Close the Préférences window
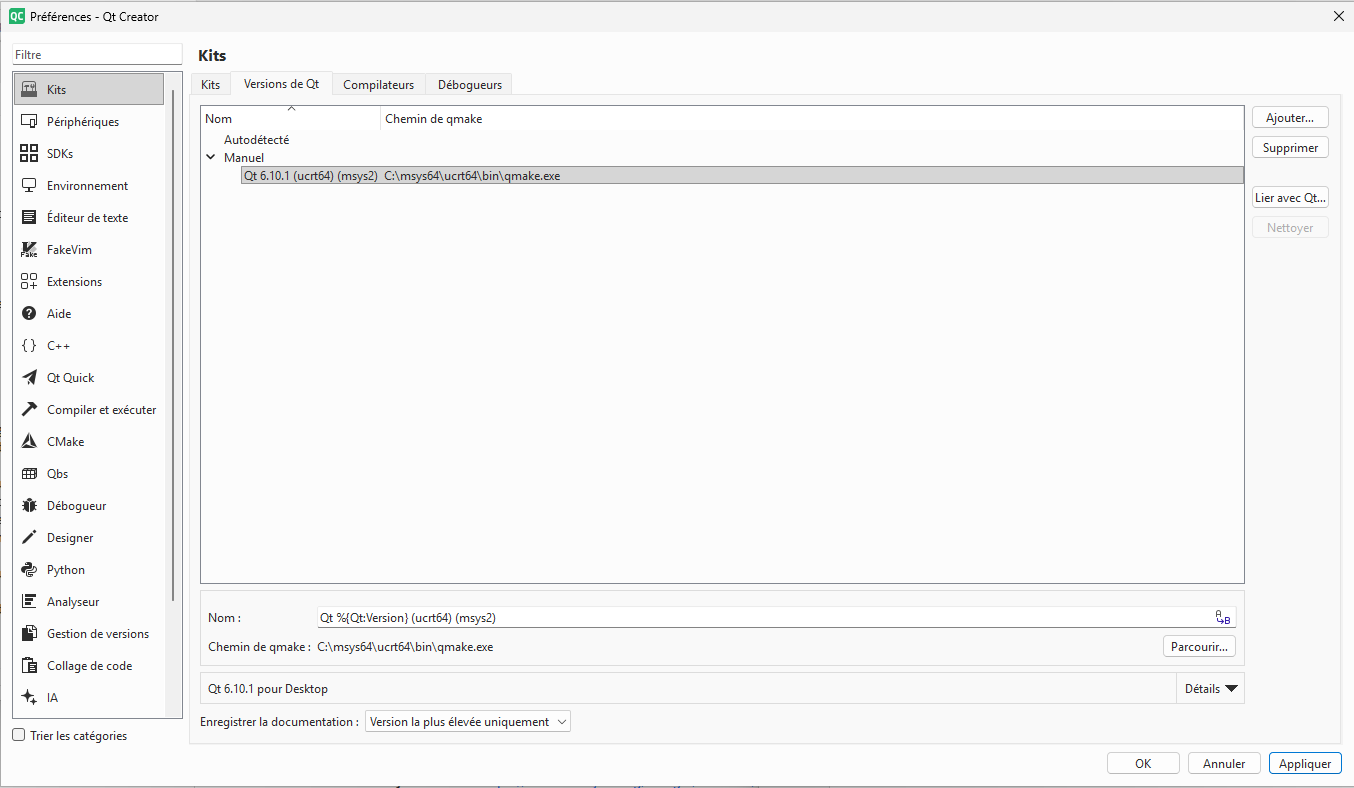The width and height of the screenshot is (1354, 788). click(x=1339, y=16)
